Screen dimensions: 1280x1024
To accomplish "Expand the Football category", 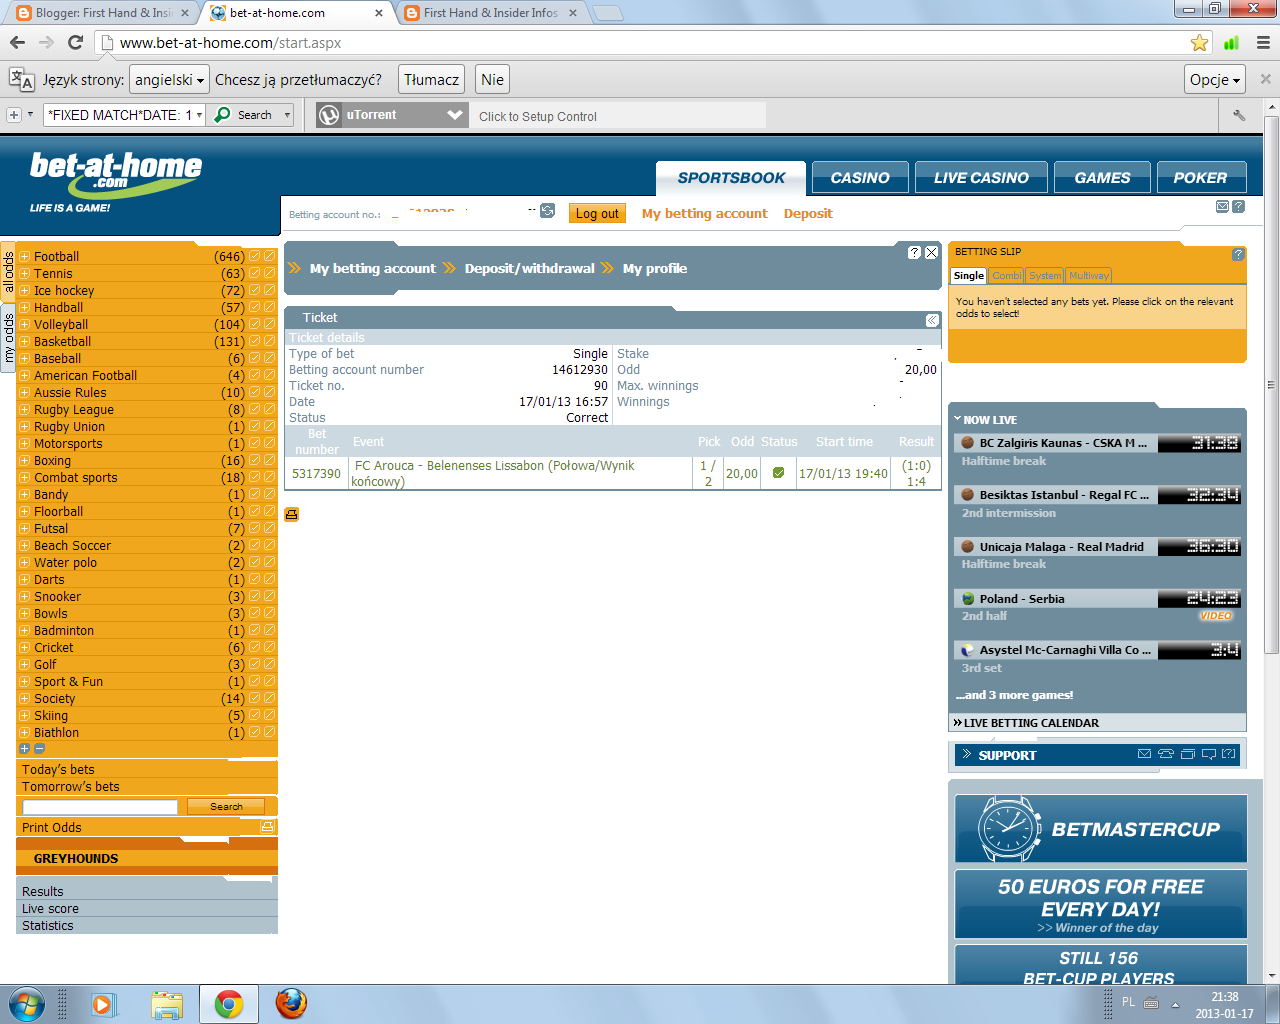I will pyautogui.click(x=24, y=257).
